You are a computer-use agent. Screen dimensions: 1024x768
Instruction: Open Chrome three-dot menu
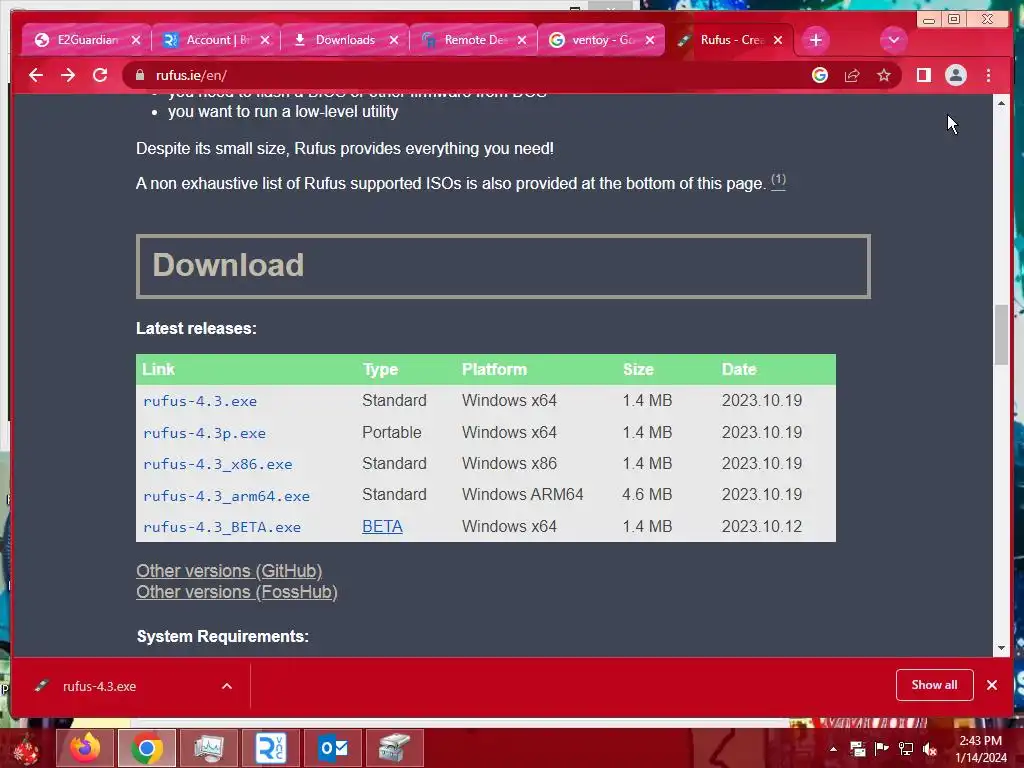(988, 76)
